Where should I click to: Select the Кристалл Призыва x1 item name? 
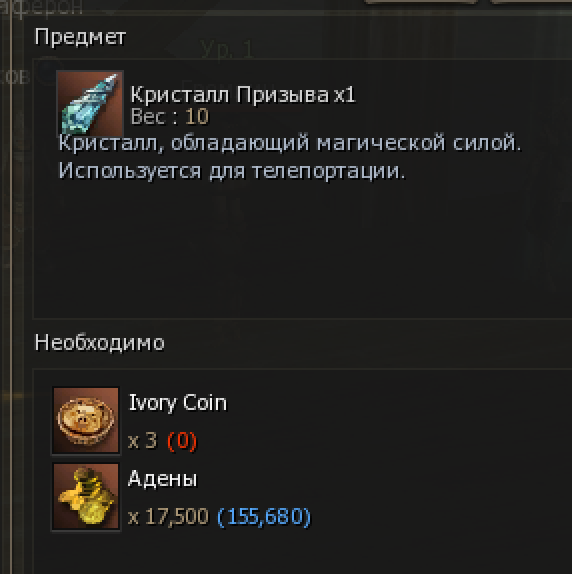[243, 95]
